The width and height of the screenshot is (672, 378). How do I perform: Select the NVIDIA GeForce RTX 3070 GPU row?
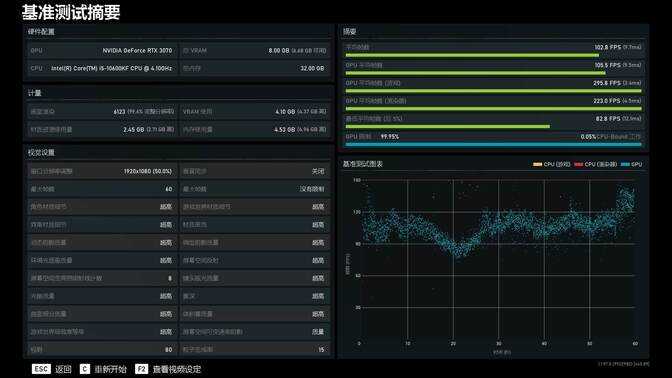pyautogui.click(x=102, y=51)
